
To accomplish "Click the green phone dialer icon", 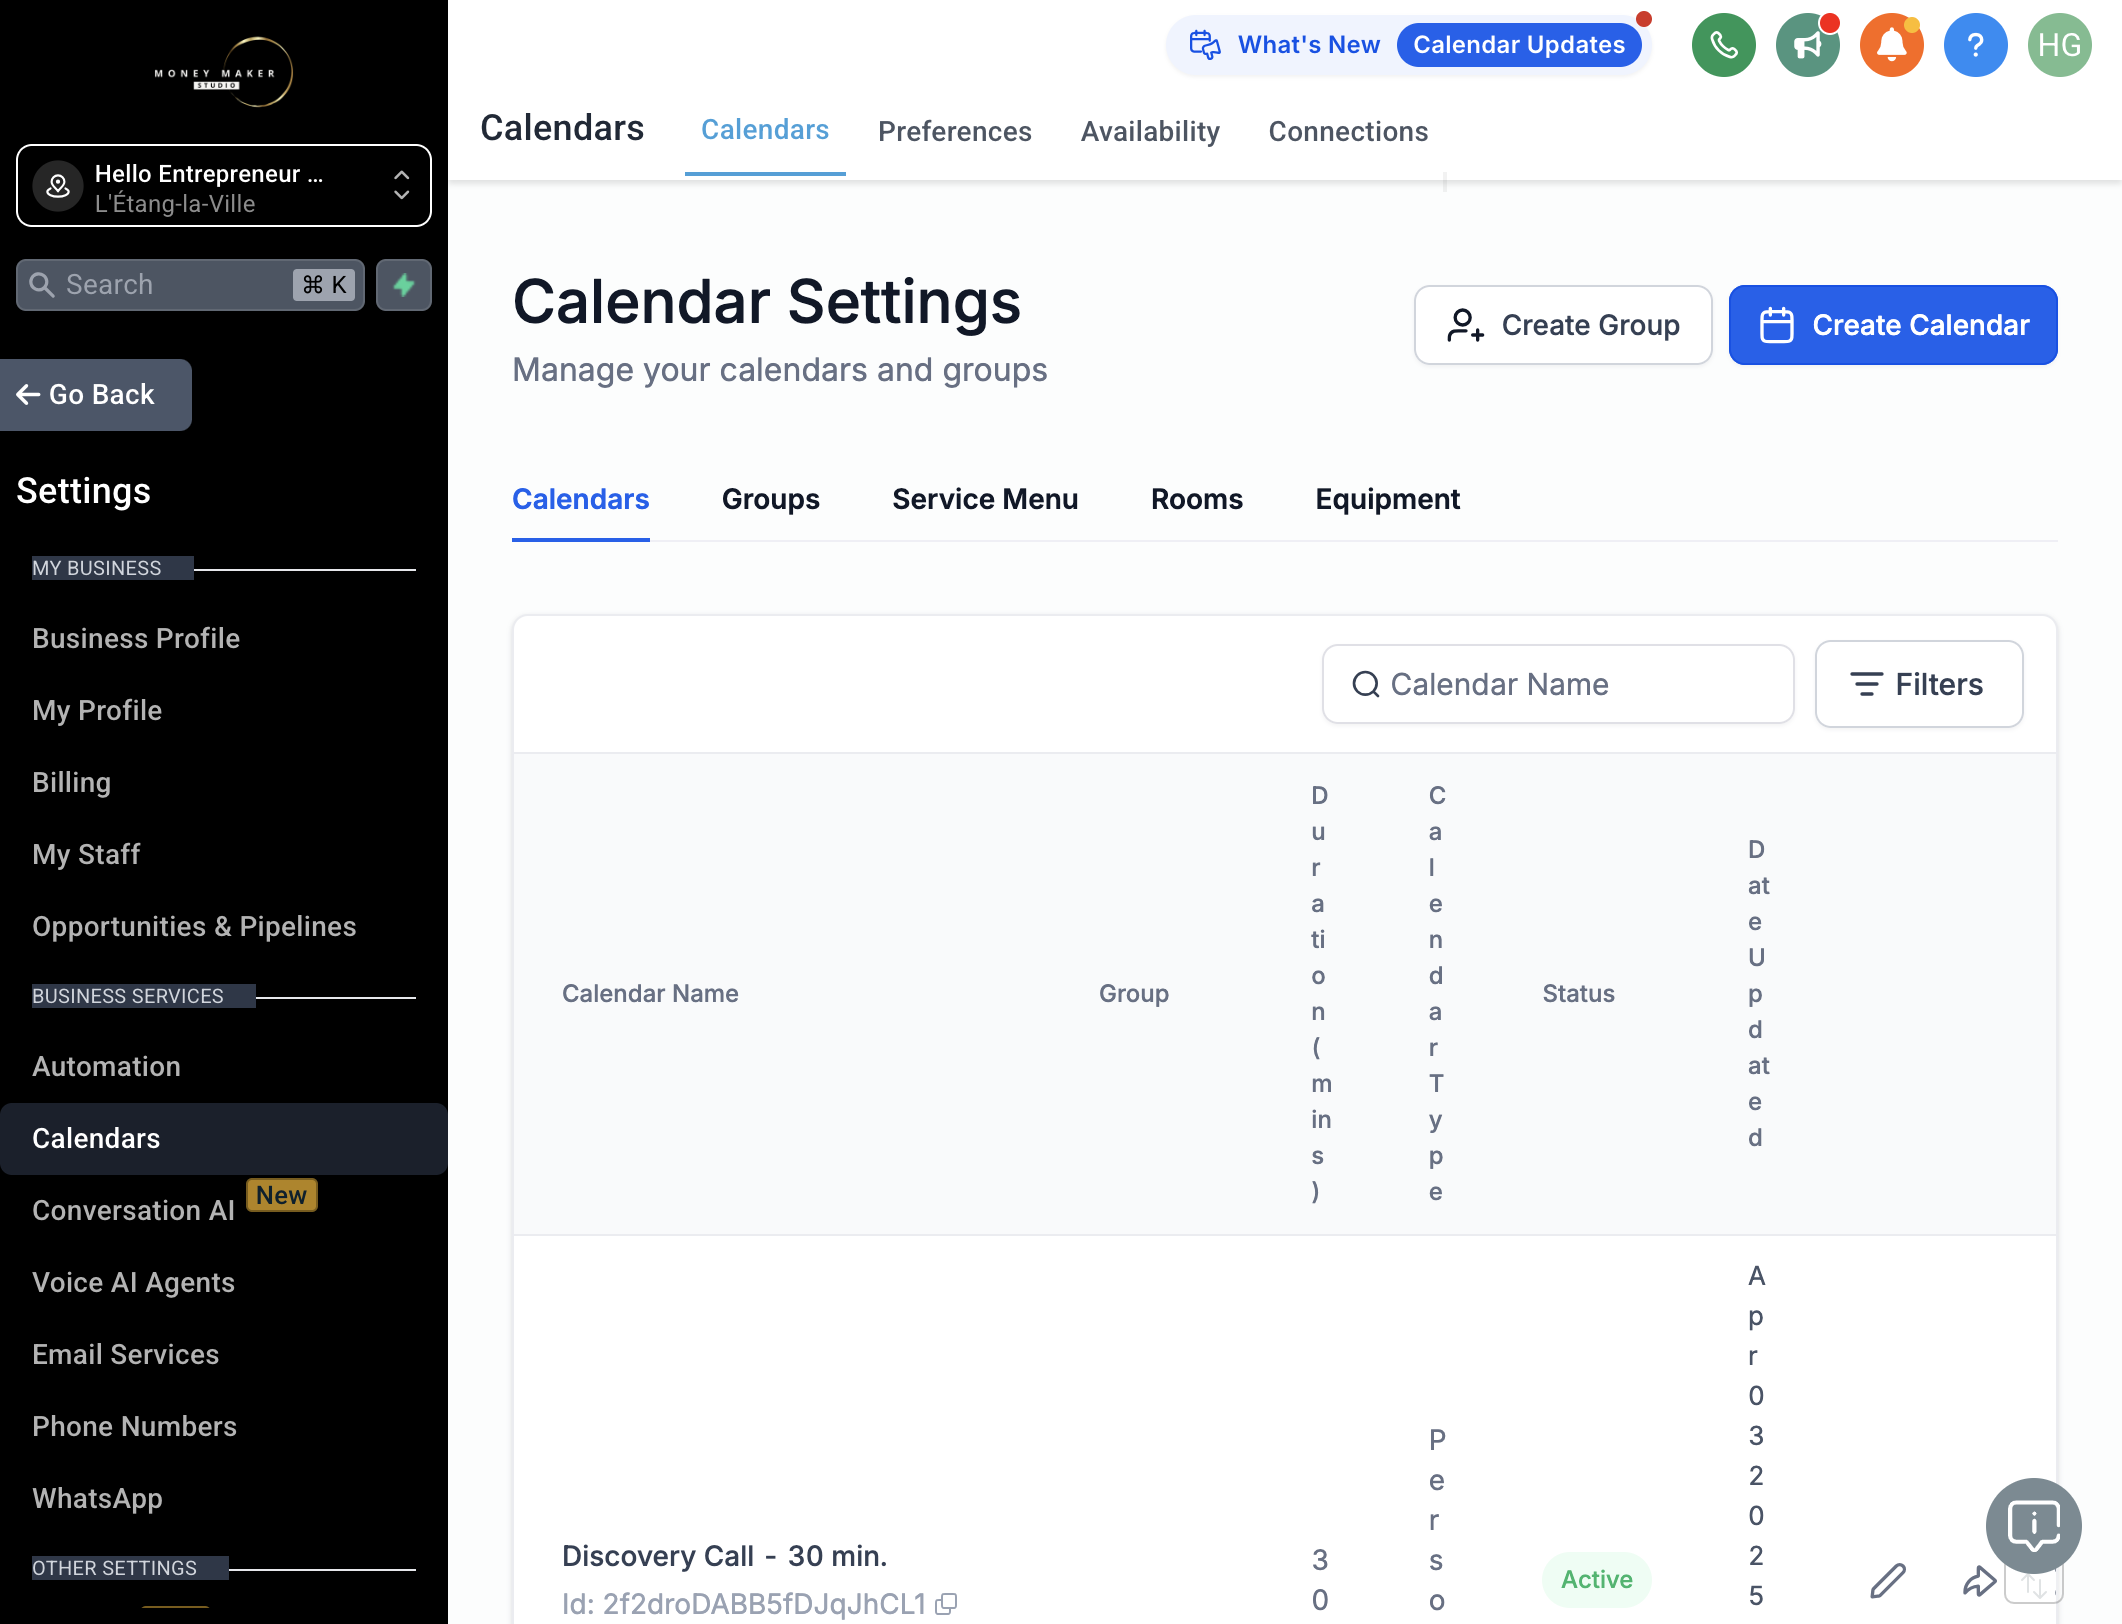I will click(1723, 45).
